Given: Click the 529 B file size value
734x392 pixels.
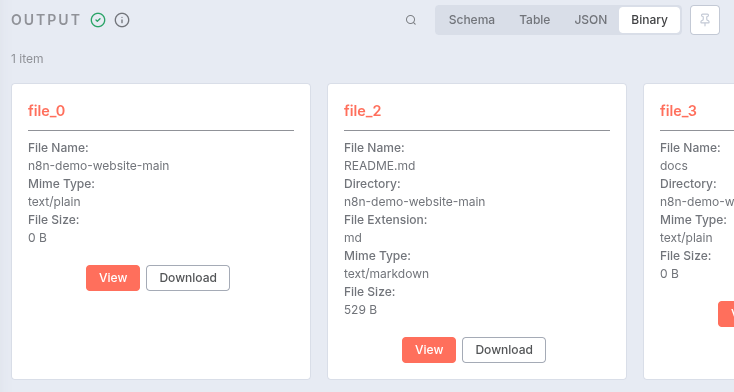Looking at the screenshot, I should [360, 310].
